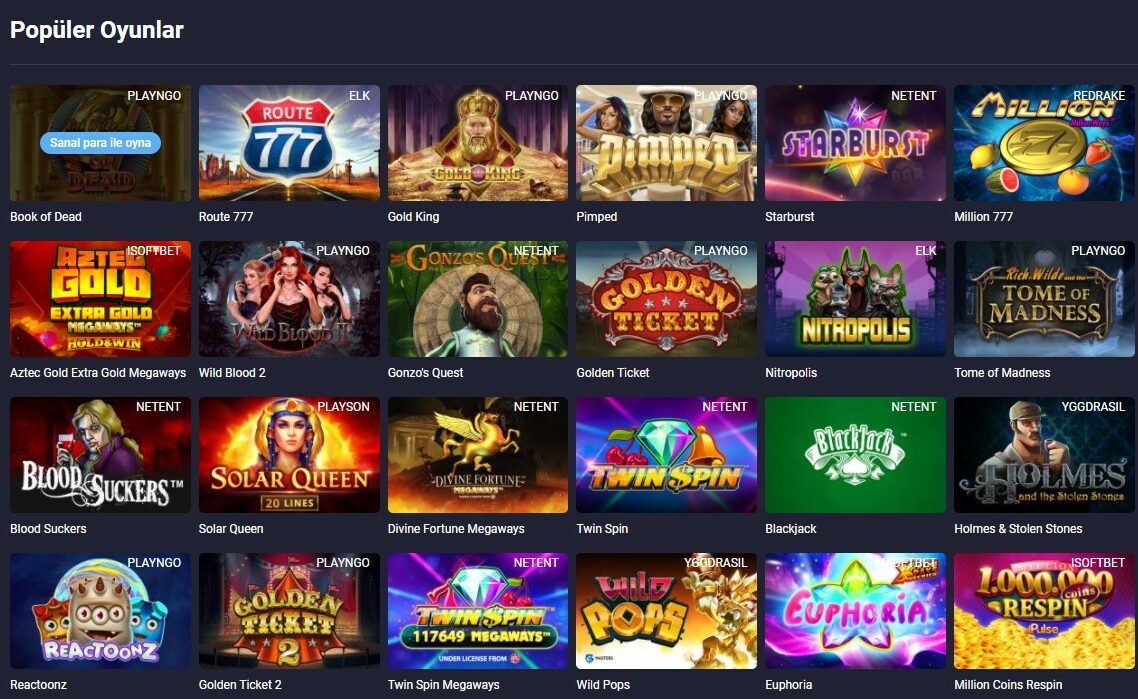Click the 'Sanal para ile oyna' button
This screenshot has width=1138, height=699.
[100, 142]
